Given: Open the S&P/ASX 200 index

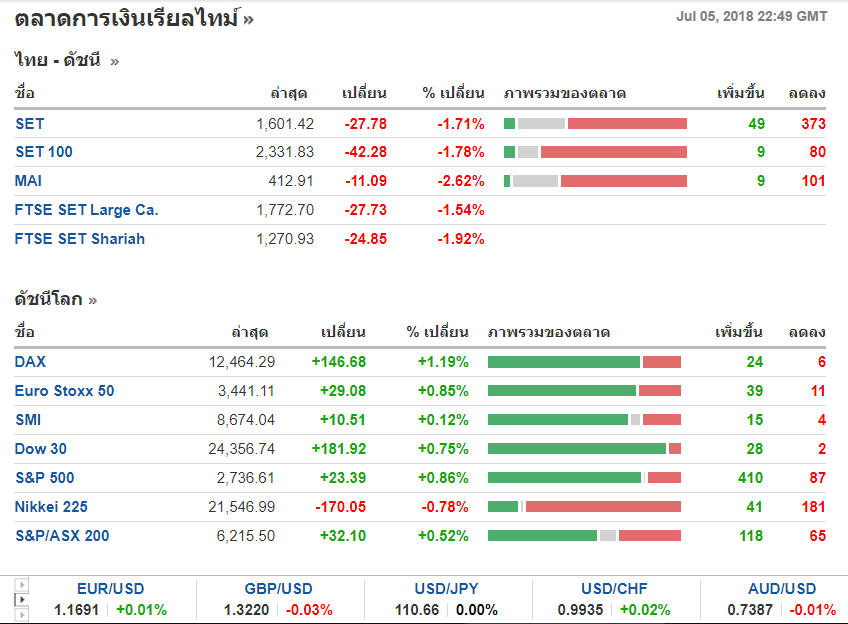Looking at the screenshot, I should tap(62, 536).
